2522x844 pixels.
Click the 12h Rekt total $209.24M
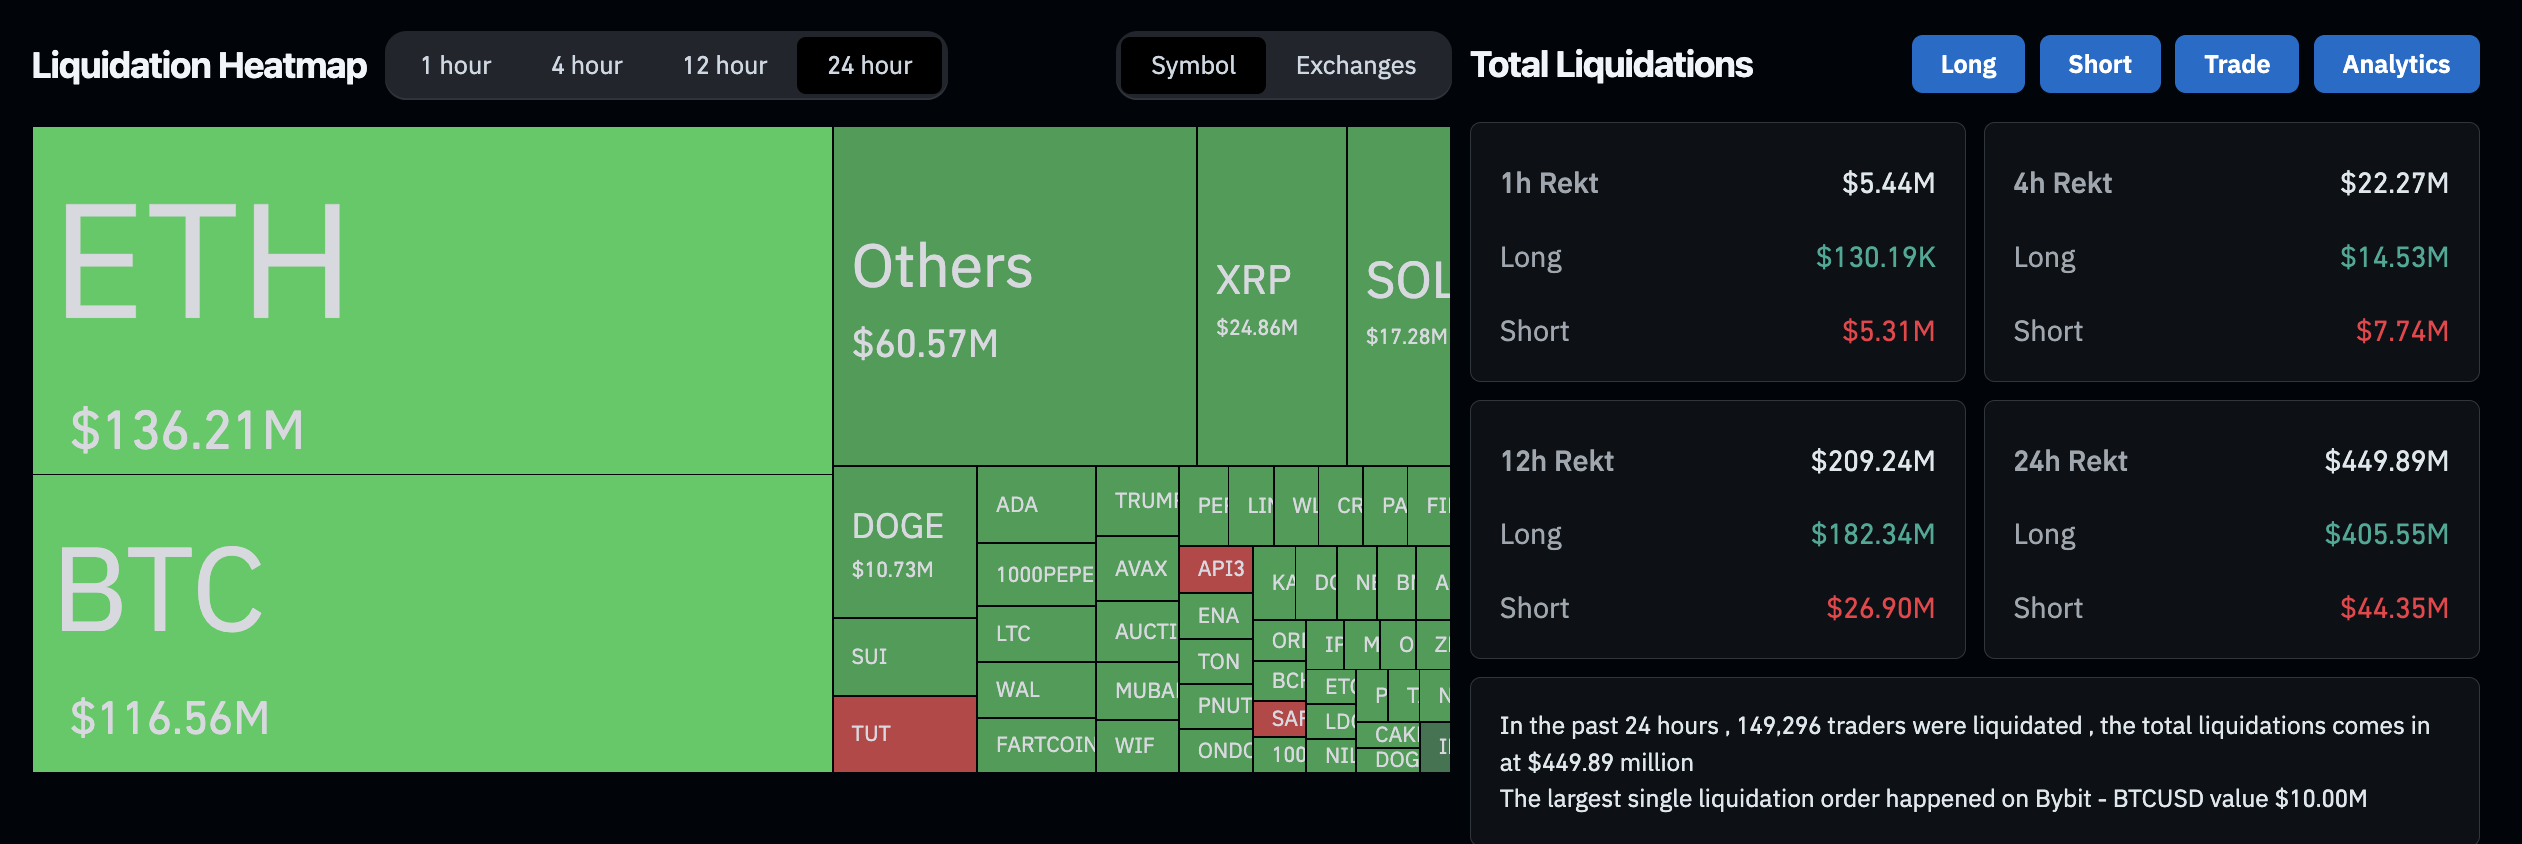point(1873,461)
